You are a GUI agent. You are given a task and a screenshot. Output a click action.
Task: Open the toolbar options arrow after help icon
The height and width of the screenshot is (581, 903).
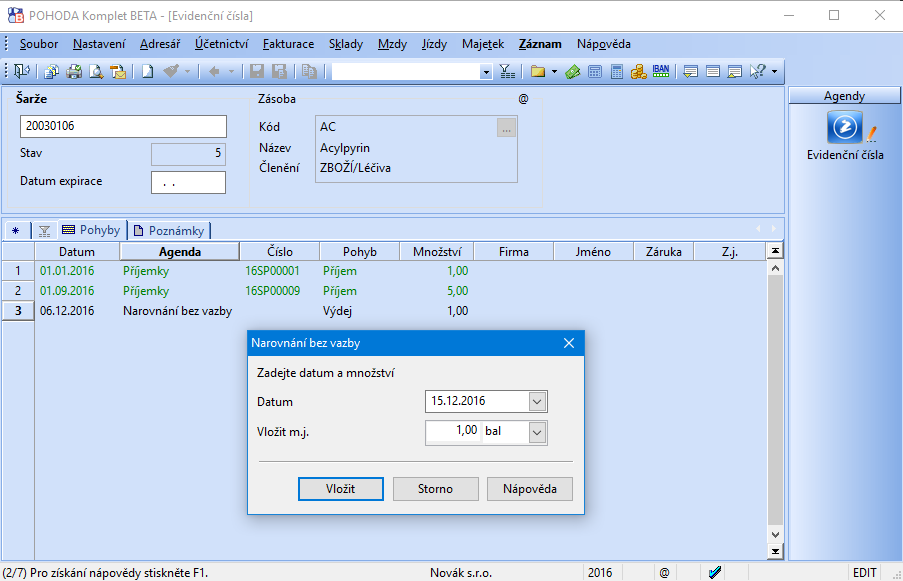[775, 71]
